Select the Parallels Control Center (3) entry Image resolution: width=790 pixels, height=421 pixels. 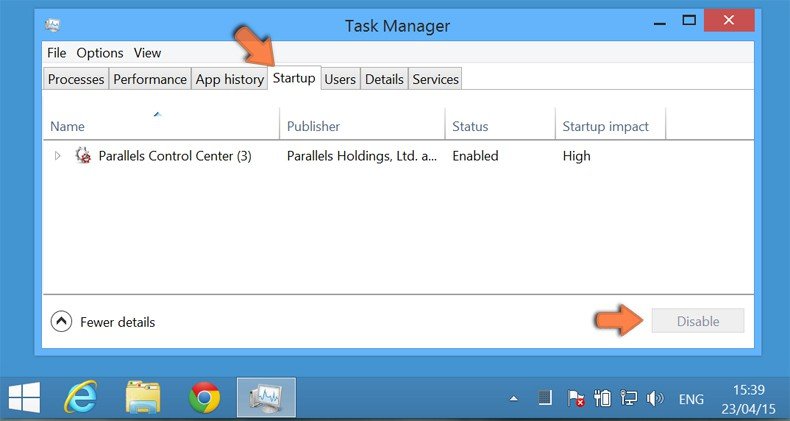point(175,156)
